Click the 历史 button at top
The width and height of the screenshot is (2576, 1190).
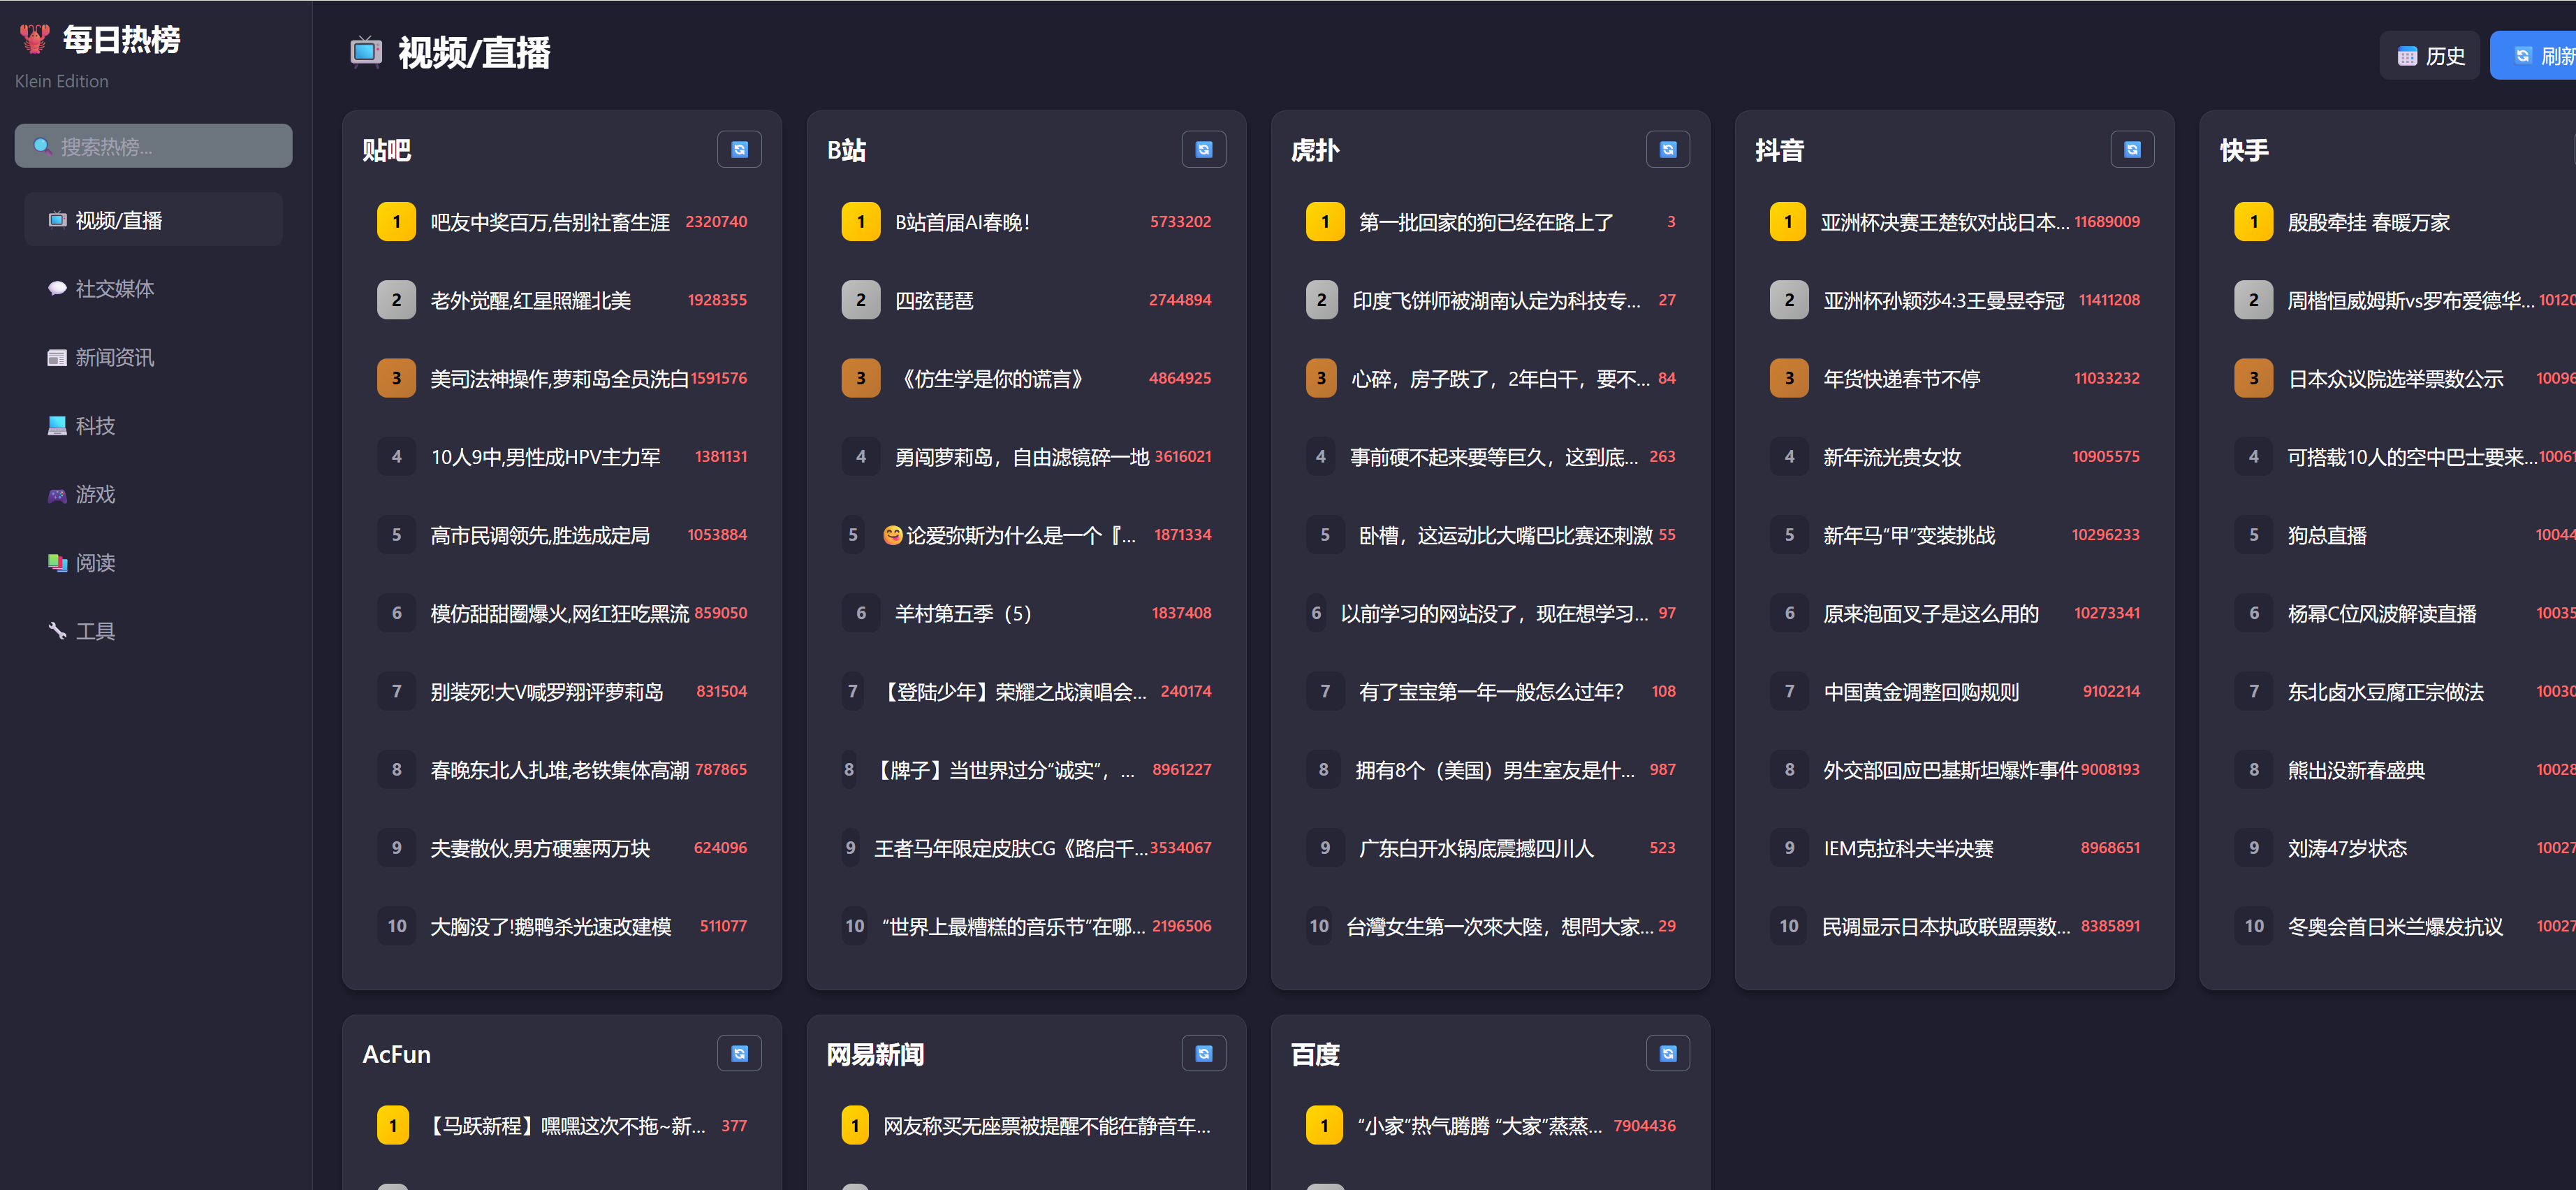click(x=2429, y=56)
